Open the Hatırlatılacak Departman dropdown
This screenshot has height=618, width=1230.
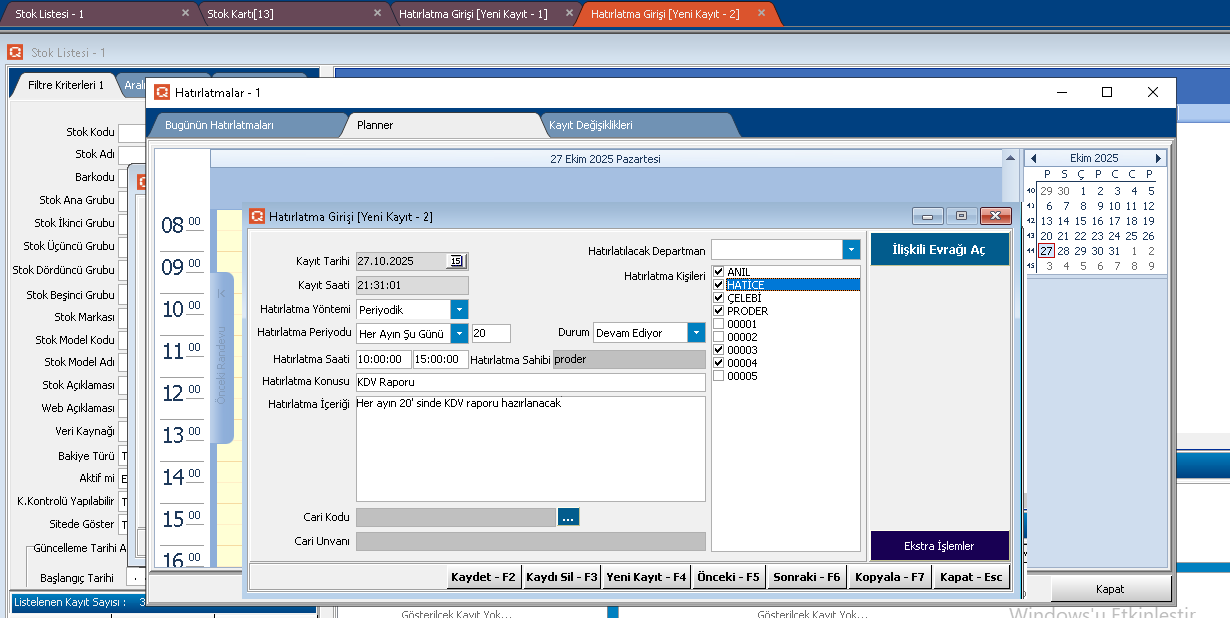851,250
